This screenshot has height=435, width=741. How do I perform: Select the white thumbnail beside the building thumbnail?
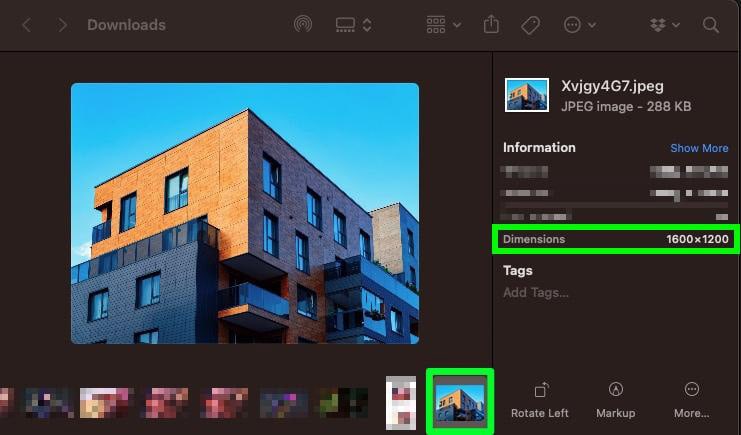400,401
